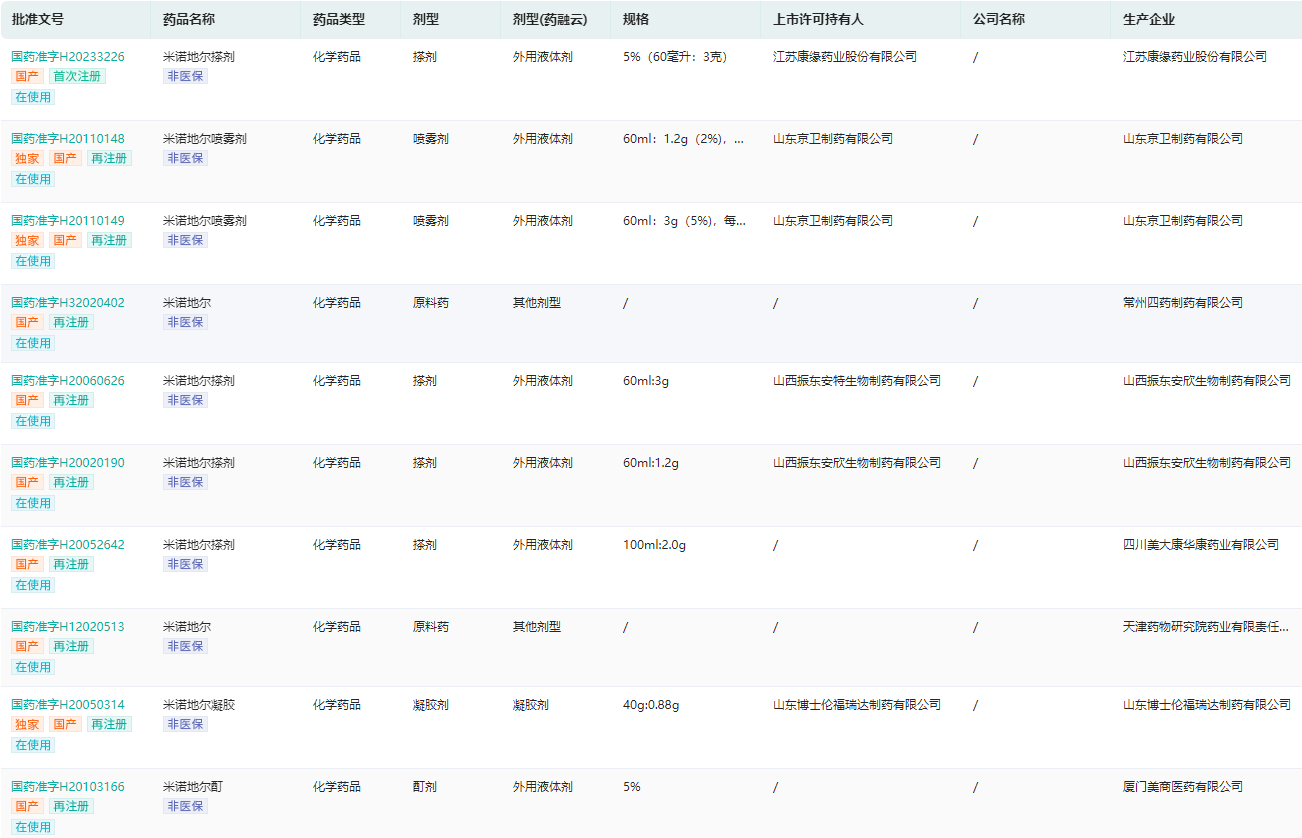Select manufacturer 厦门美商医药有限公司
Image resolution: width=1302 pixels, height=838 pixels.
click(x=1183, y=787)
